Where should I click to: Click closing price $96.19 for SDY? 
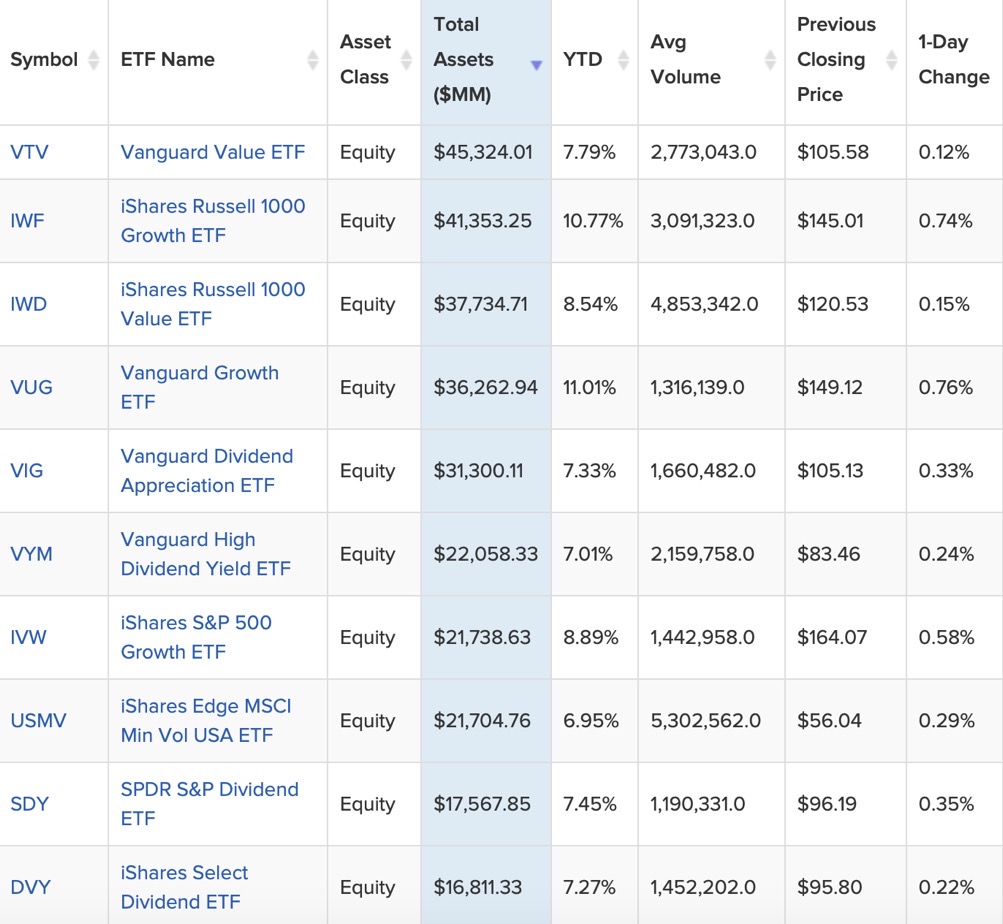(x=826, y=804)
